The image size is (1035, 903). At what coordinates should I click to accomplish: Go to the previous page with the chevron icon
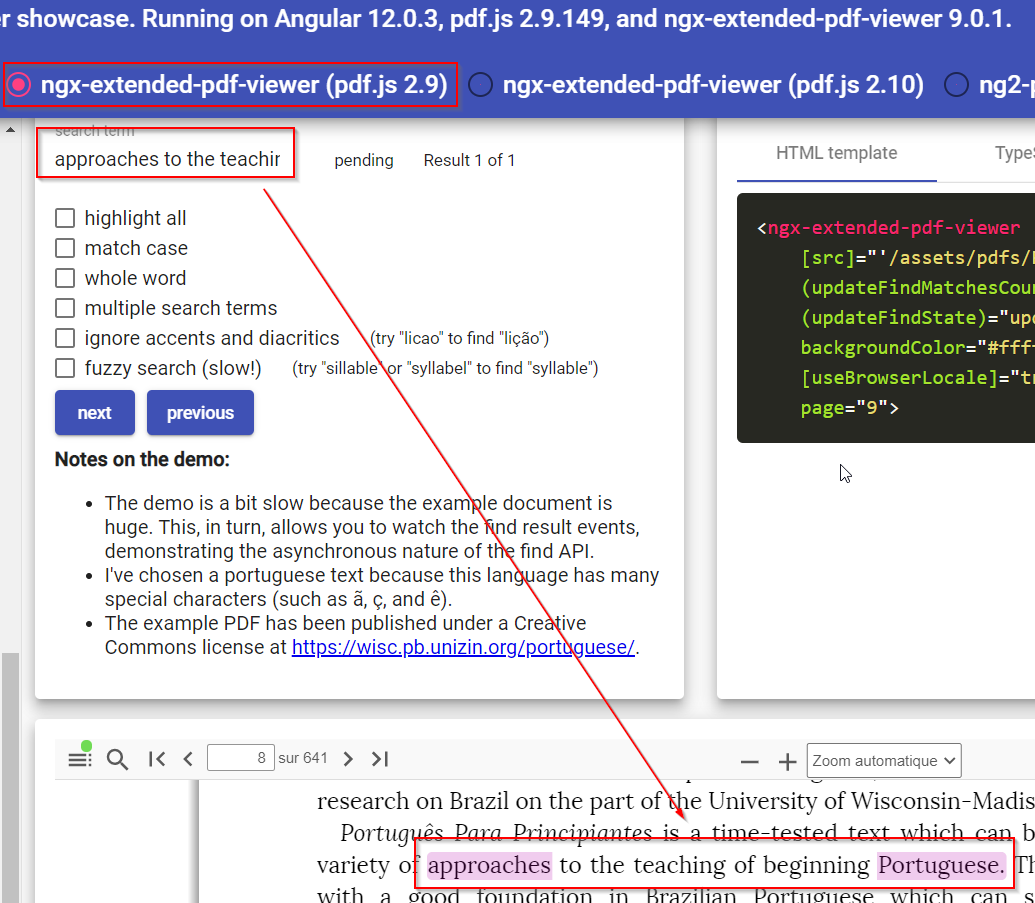[x=187, y=758]
